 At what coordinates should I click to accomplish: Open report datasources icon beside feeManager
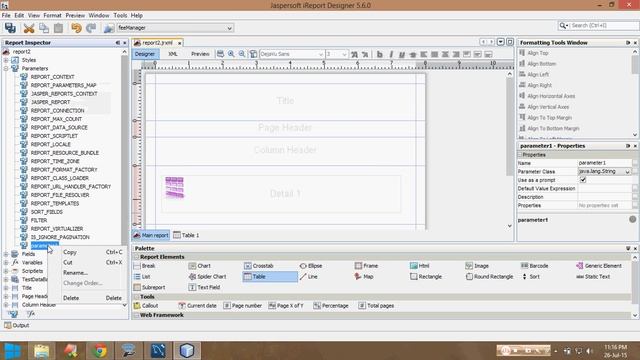point(109,28)
